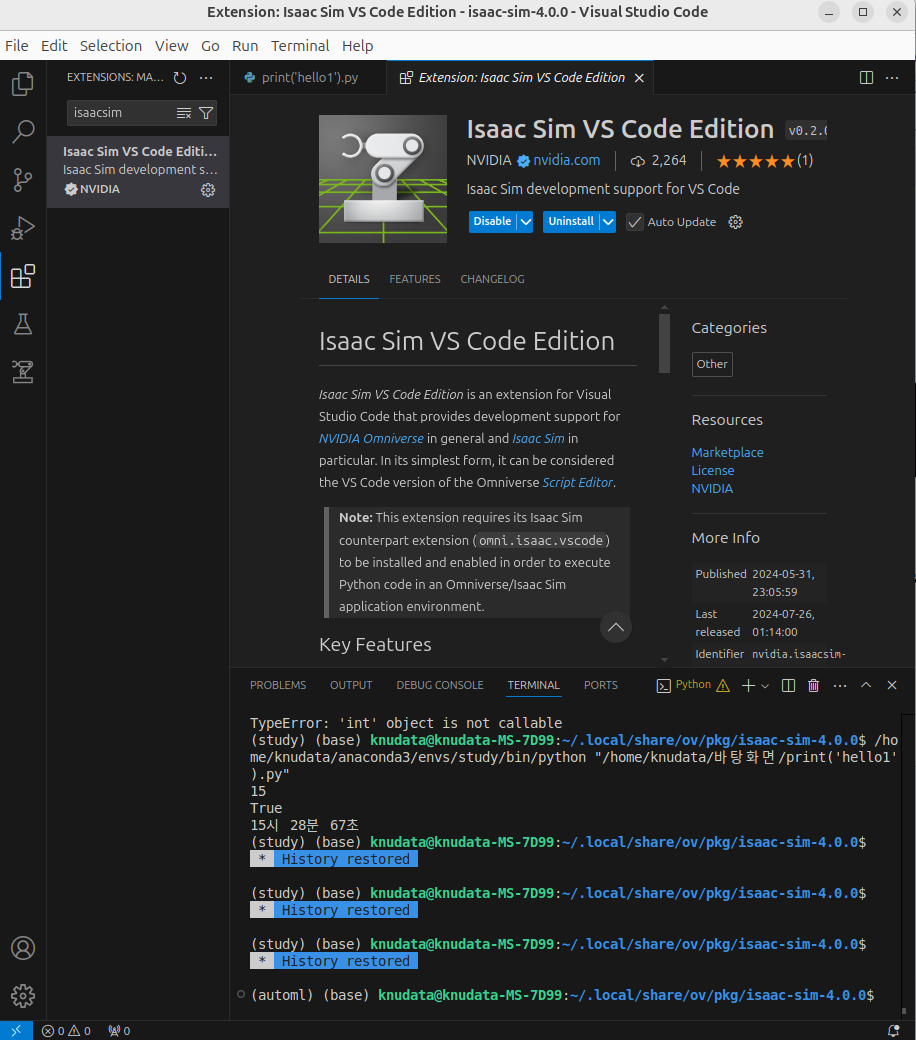The width and height of the screenshot is (916, 1040).
Task: Switch to the FEATURES tab
Action: point(415,279)
